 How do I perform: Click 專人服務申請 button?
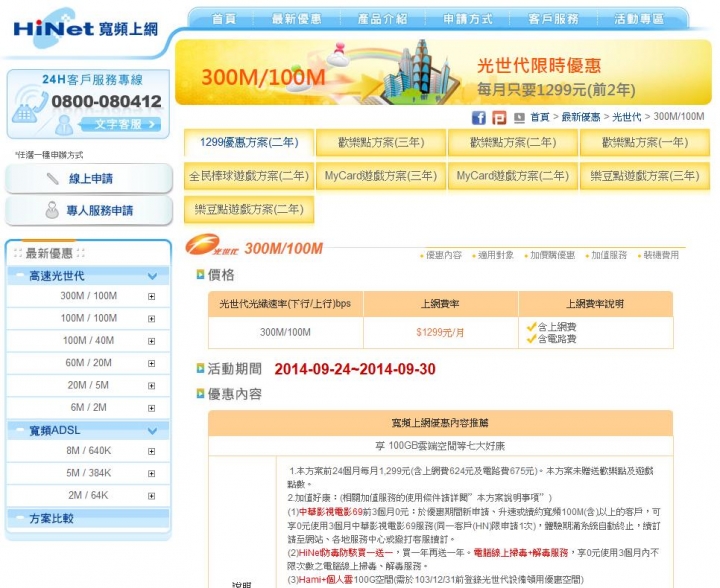click(89, 210)
